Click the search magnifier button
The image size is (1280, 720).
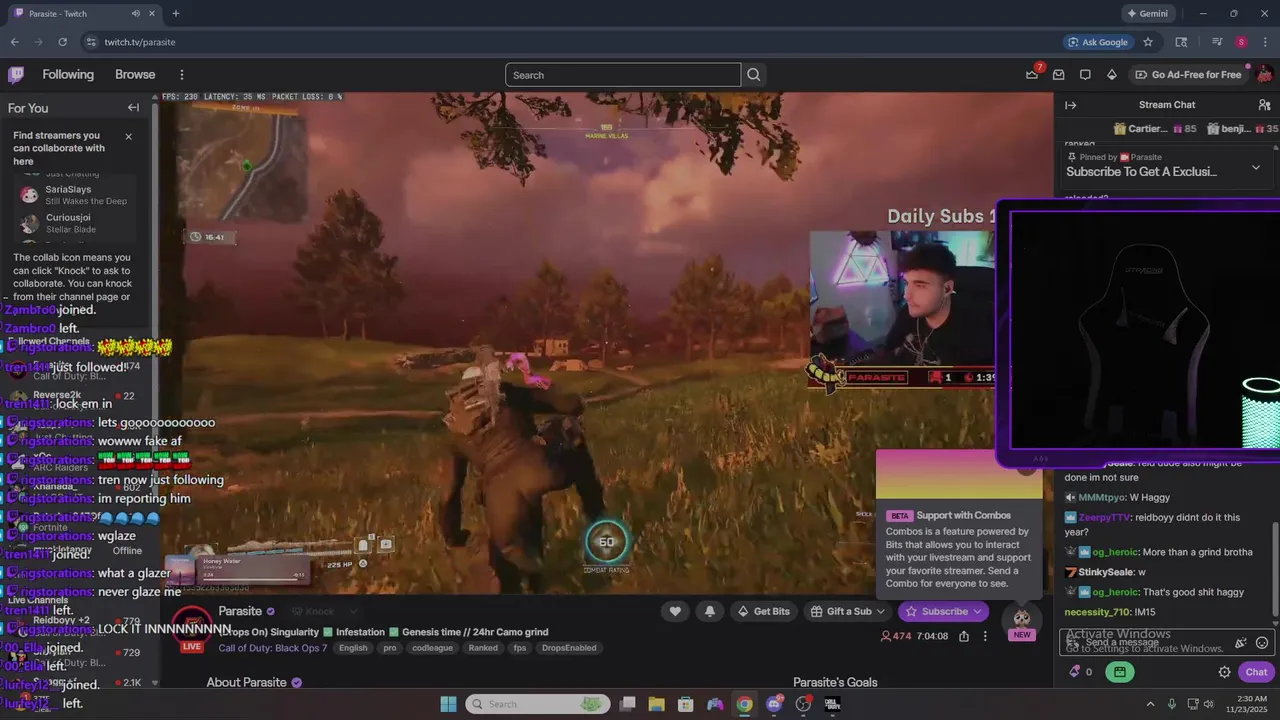coord(754,75)
